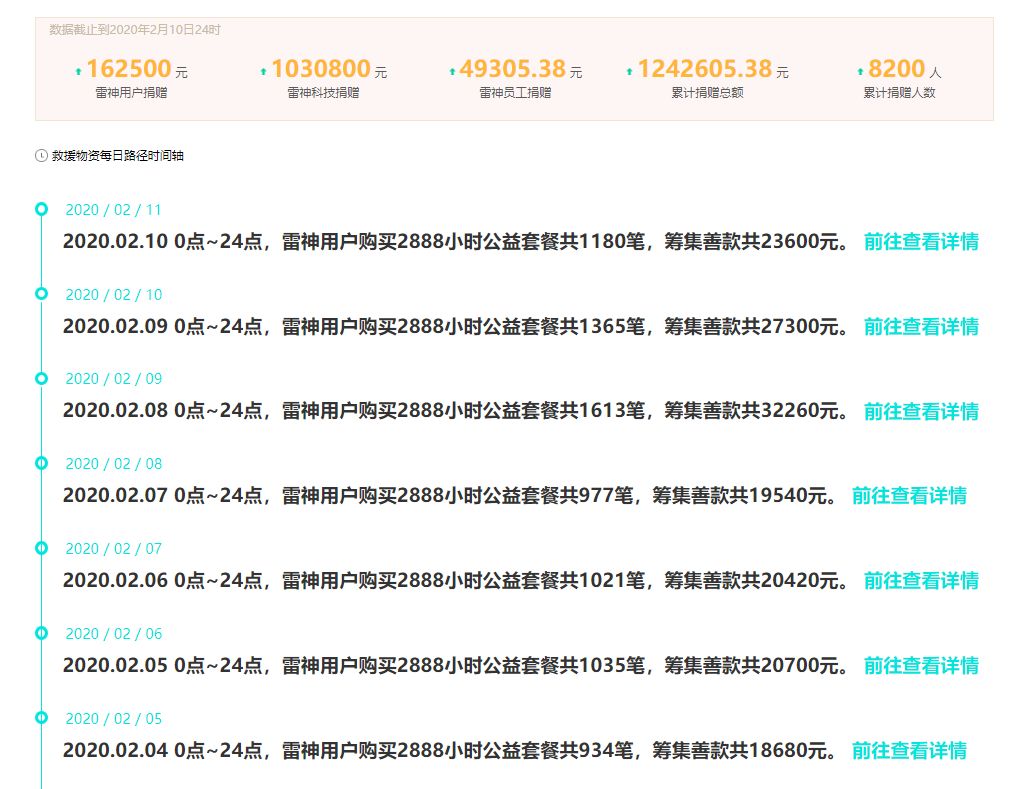This screenshot has height=789, width=1021.
Task: Click the date text 2020 / 02 / 05
Action: [113, 718]
